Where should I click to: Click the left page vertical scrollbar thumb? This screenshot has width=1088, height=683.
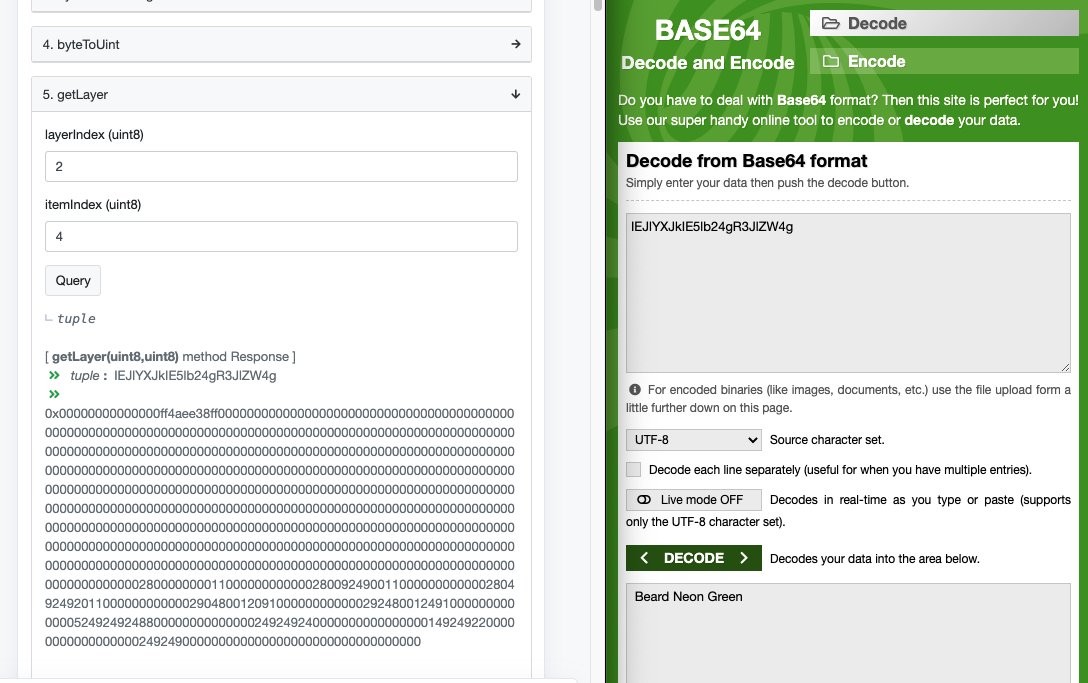597,6
